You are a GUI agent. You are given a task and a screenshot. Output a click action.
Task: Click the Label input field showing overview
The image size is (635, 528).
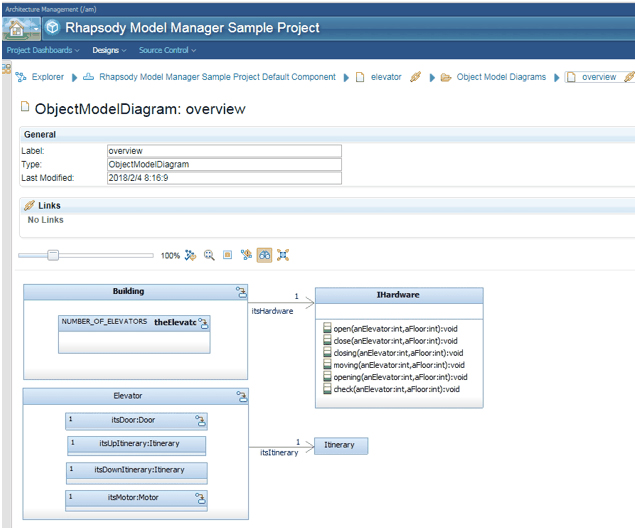(224, 151)
